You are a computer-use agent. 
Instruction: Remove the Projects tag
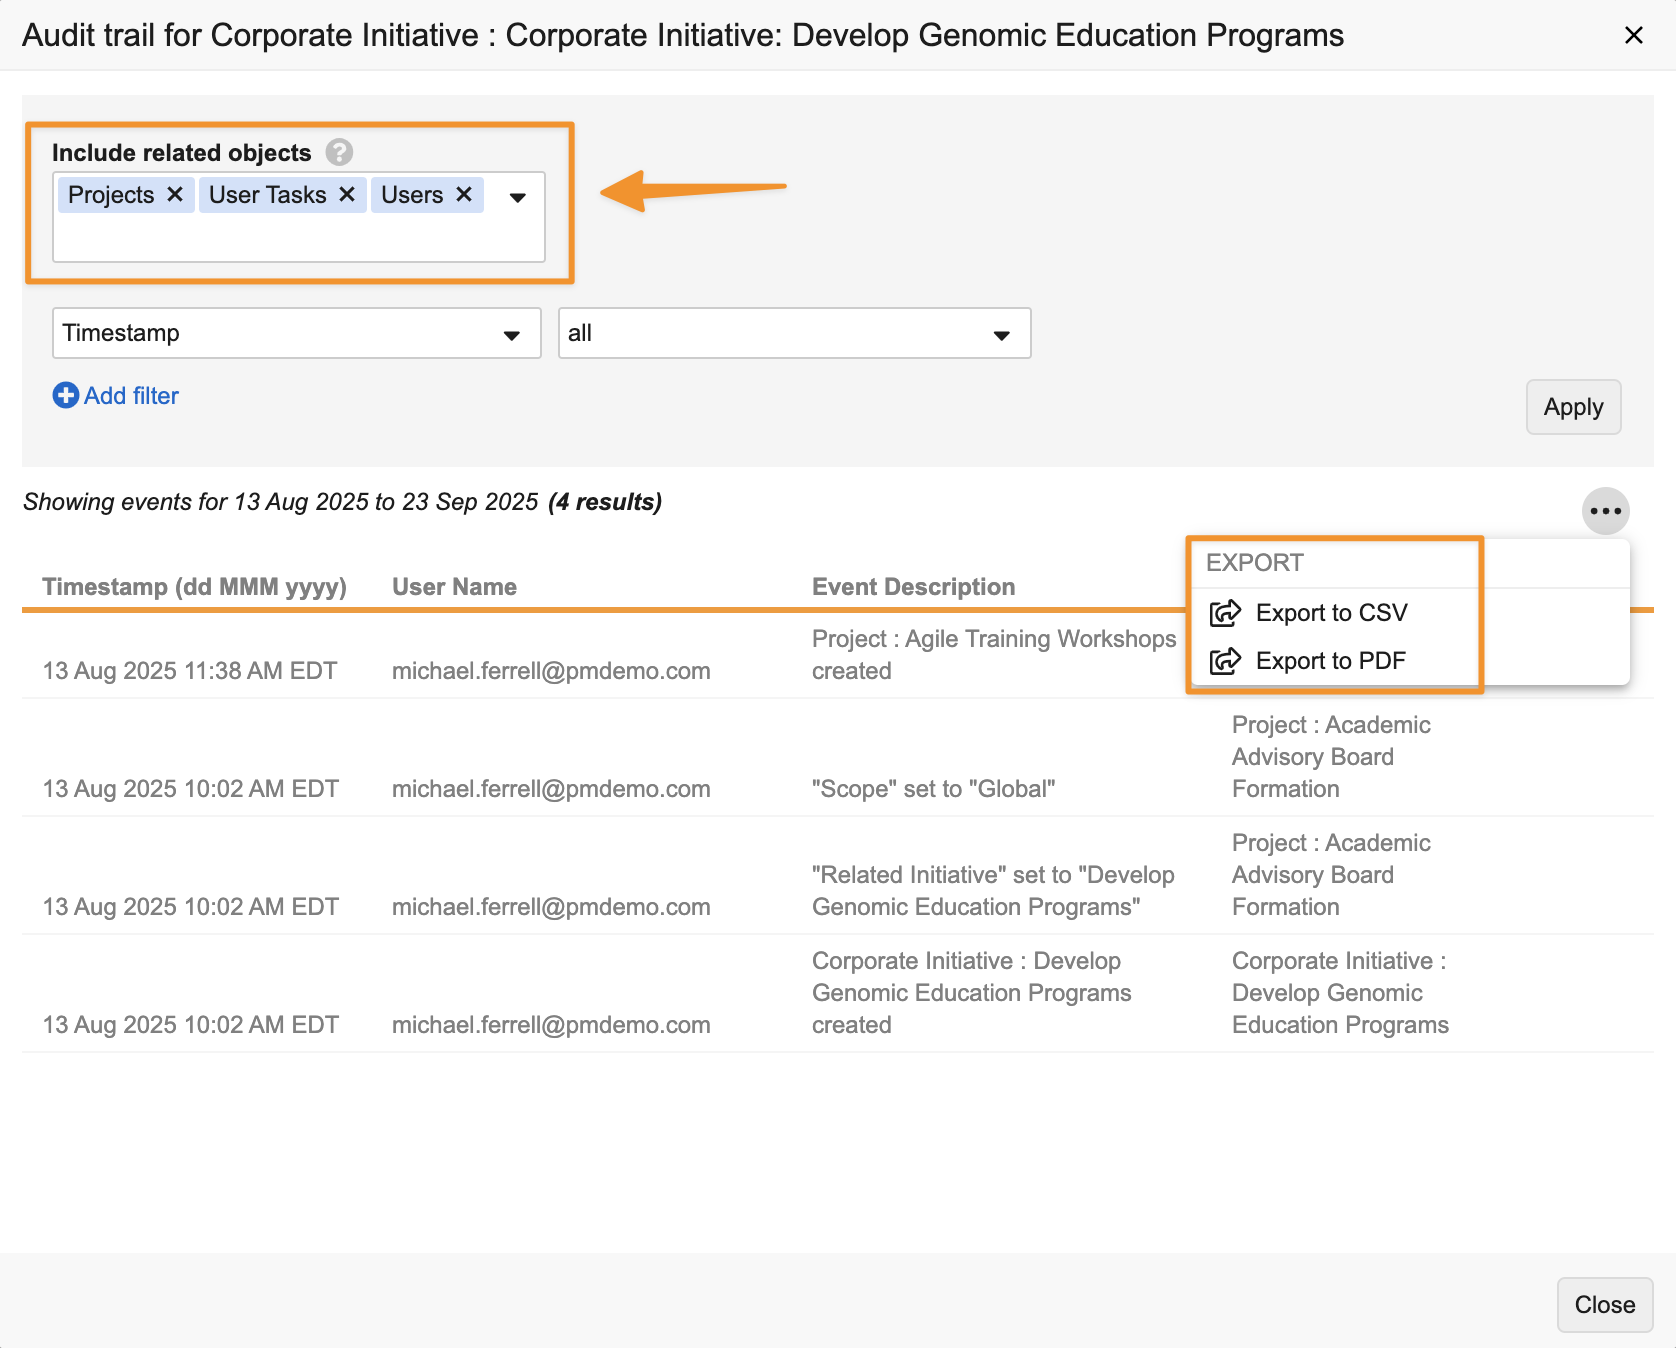(175, 194)
